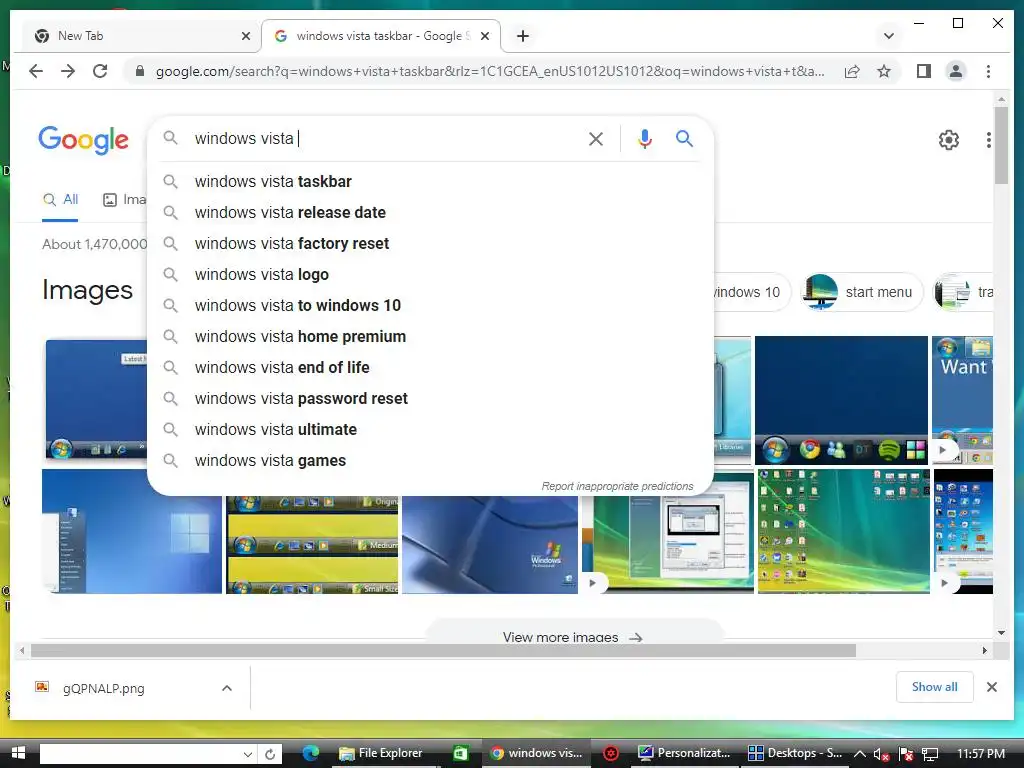
Task: Open Google apps dots menu
Action: click(x=989, y=140)
